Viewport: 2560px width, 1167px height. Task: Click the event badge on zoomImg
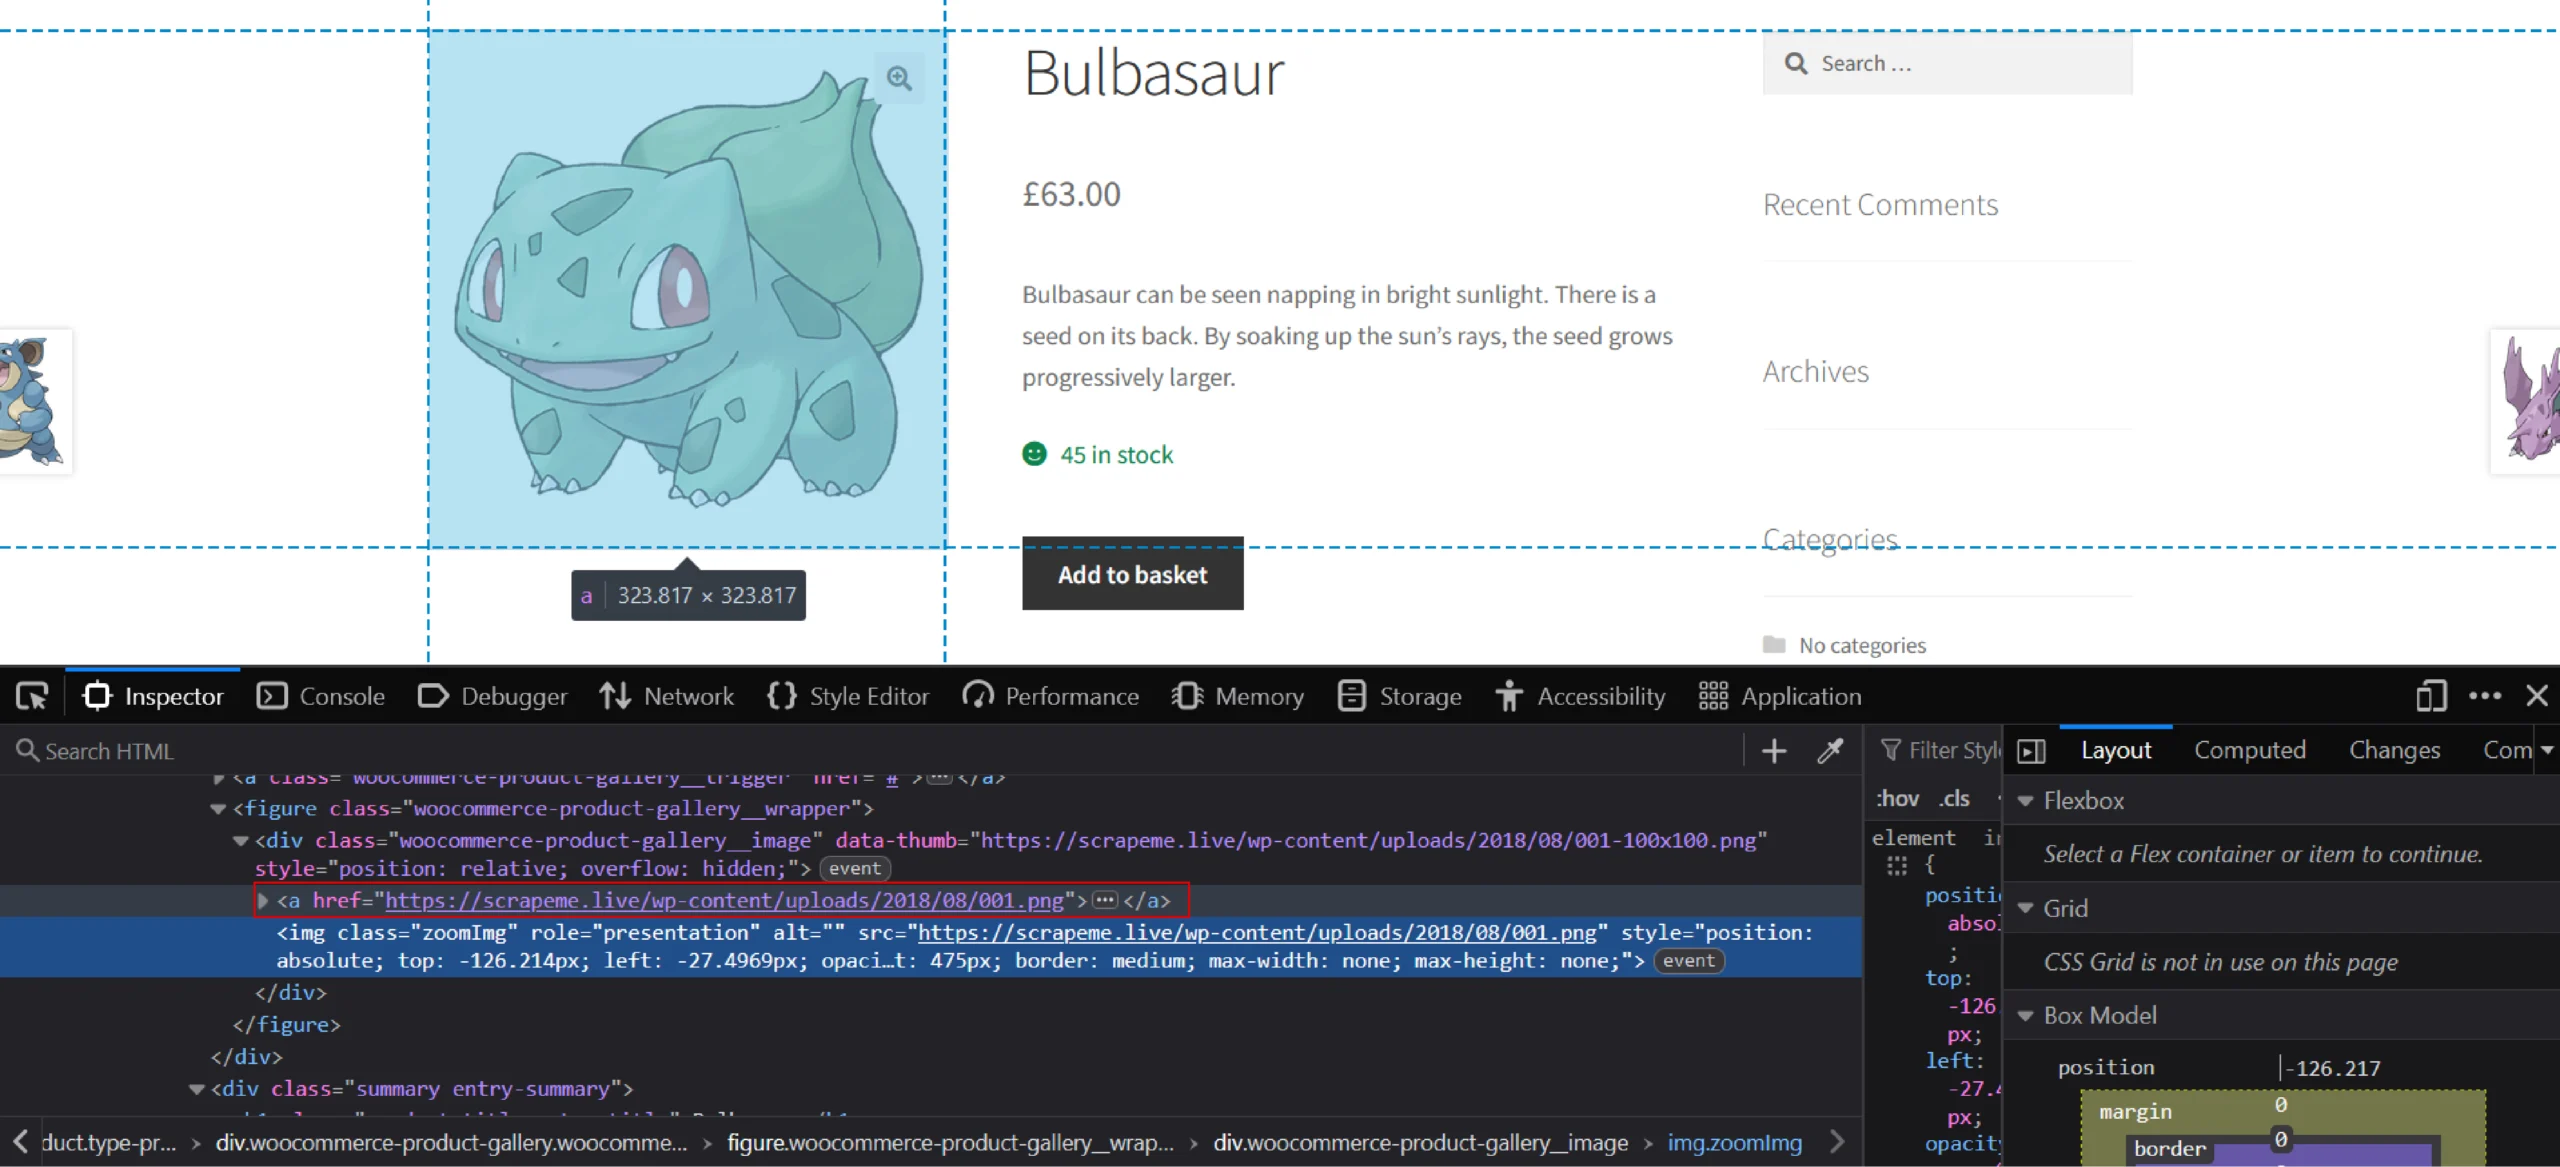(x=1689, y=961)
